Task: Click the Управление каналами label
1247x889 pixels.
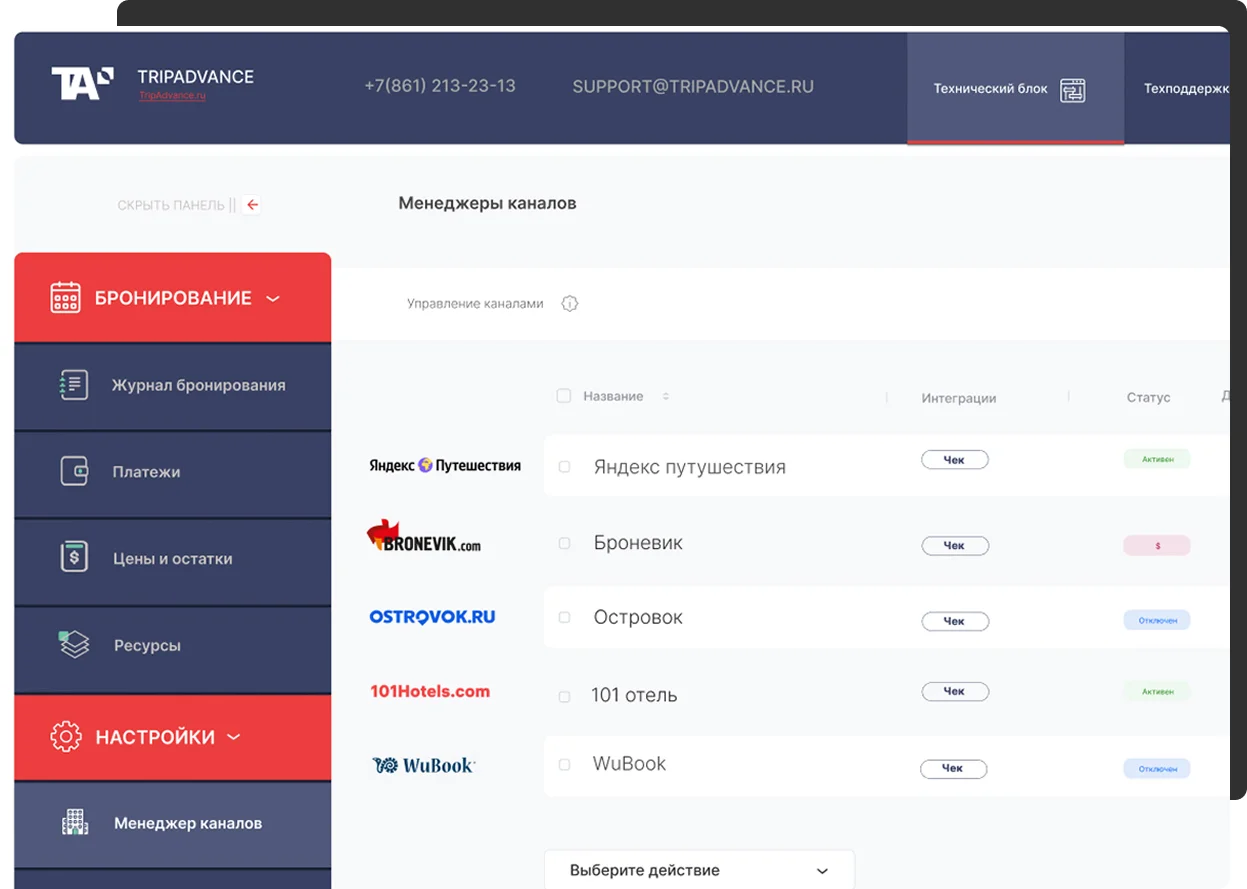Action: coord(475,304)
